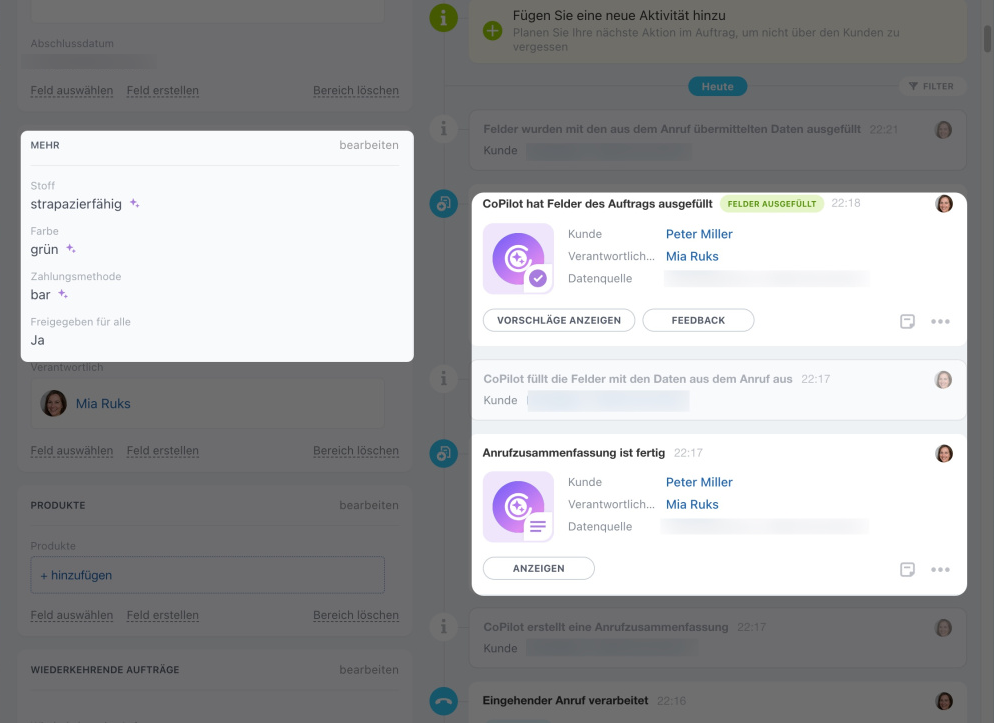This screenshot has width=994, height=723.
Task: Click CoPilot timeline icon beside fields-filled entry
Action: (x=443, y=204)
